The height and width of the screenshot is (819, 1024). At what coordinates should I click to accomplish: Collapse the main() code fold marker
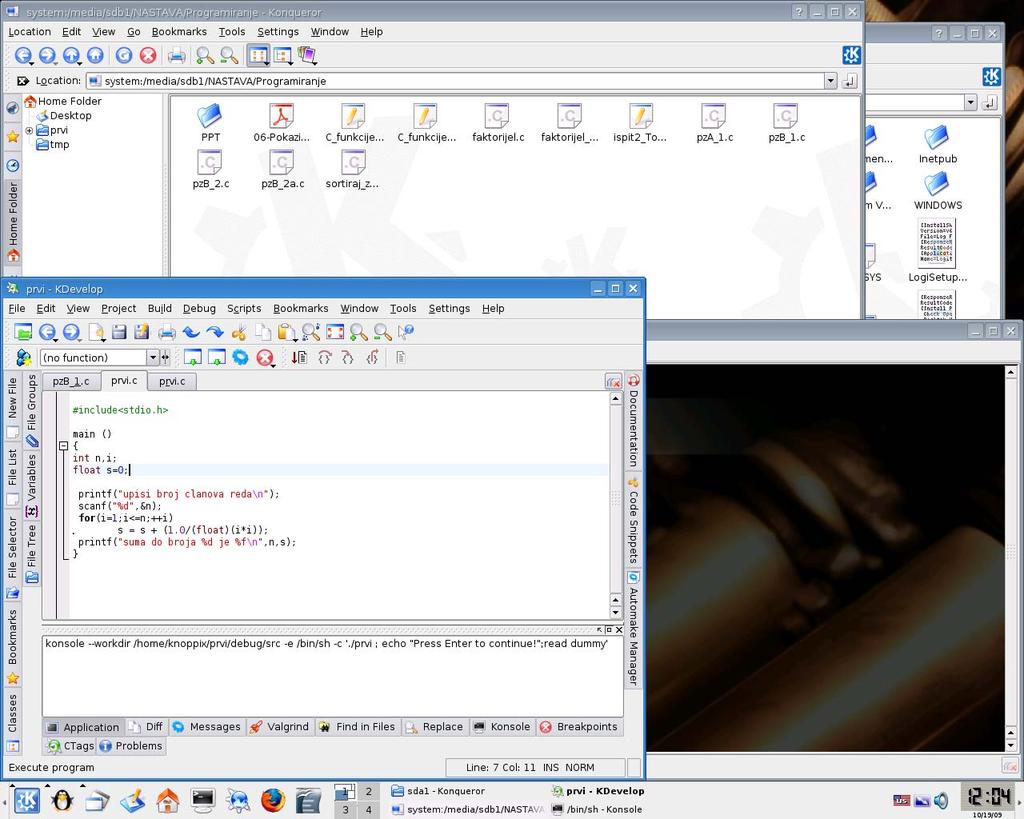[63, 446]
